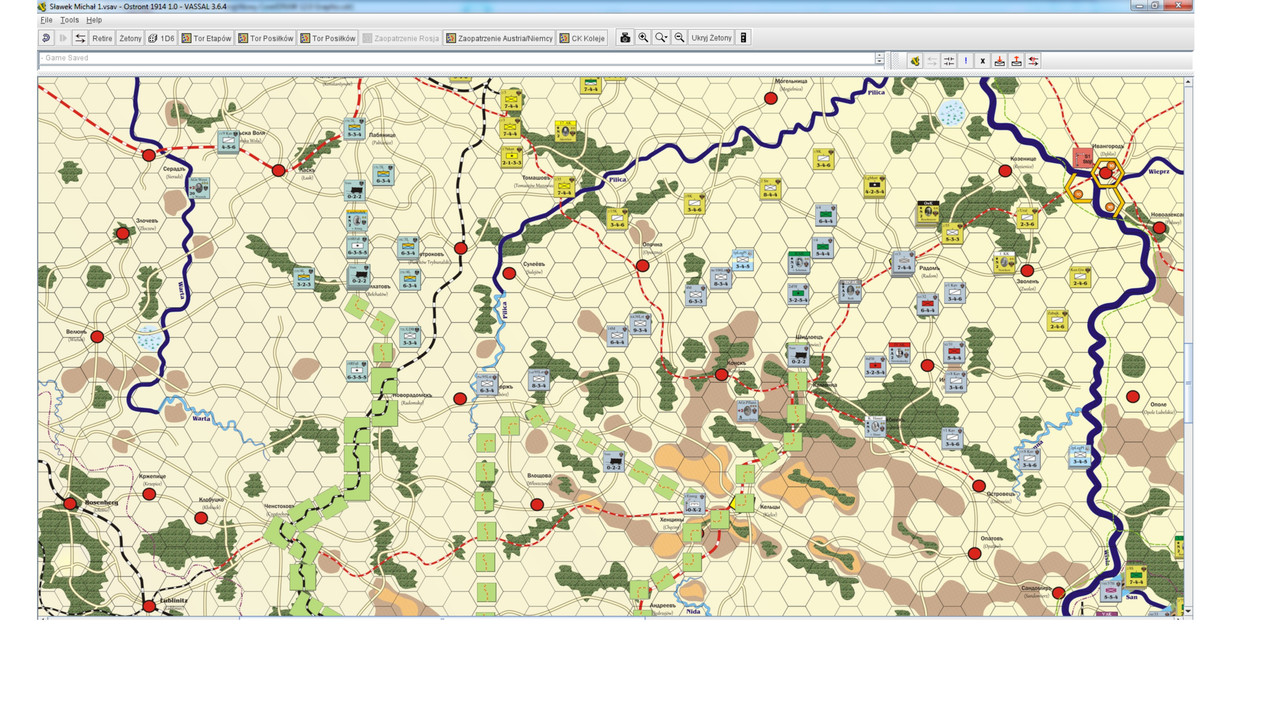This screenshot has height=711, width=1280.
Task: Open the Tools menu
Action: point(69,20)
